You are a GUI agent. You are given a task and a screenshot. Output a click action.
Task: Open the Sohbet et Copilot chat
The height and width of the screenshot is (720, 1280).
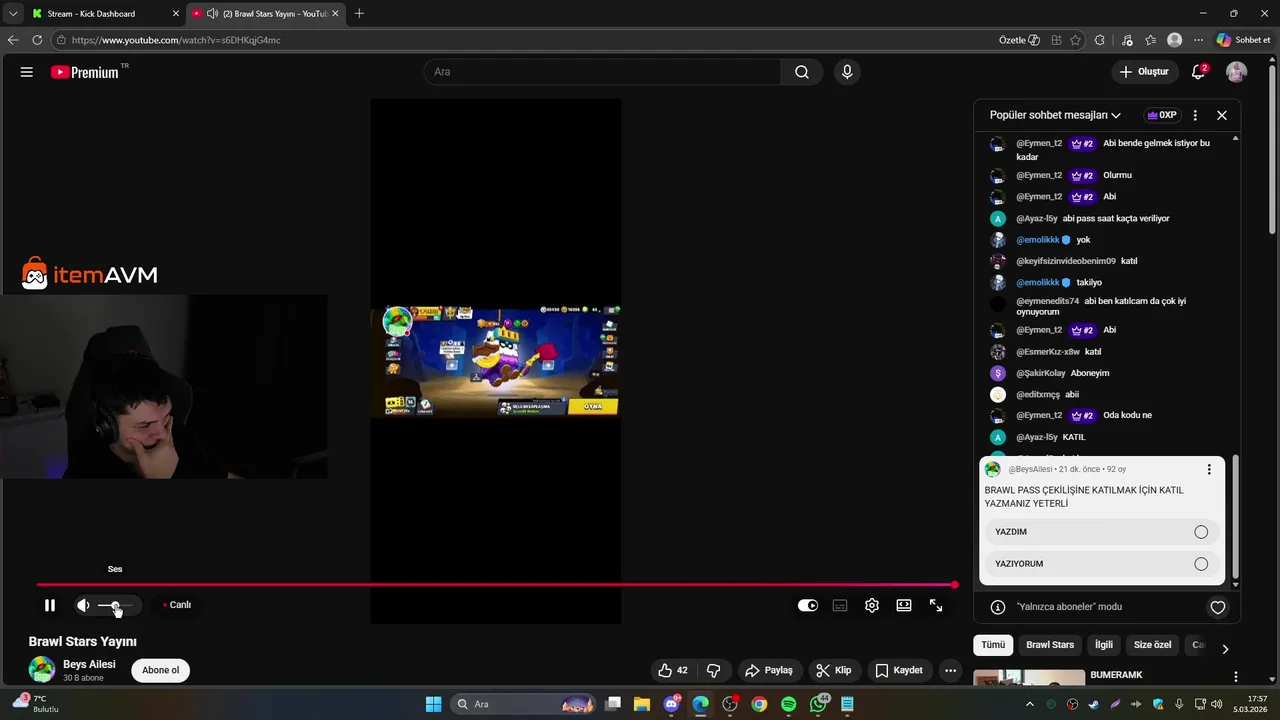1243,40
